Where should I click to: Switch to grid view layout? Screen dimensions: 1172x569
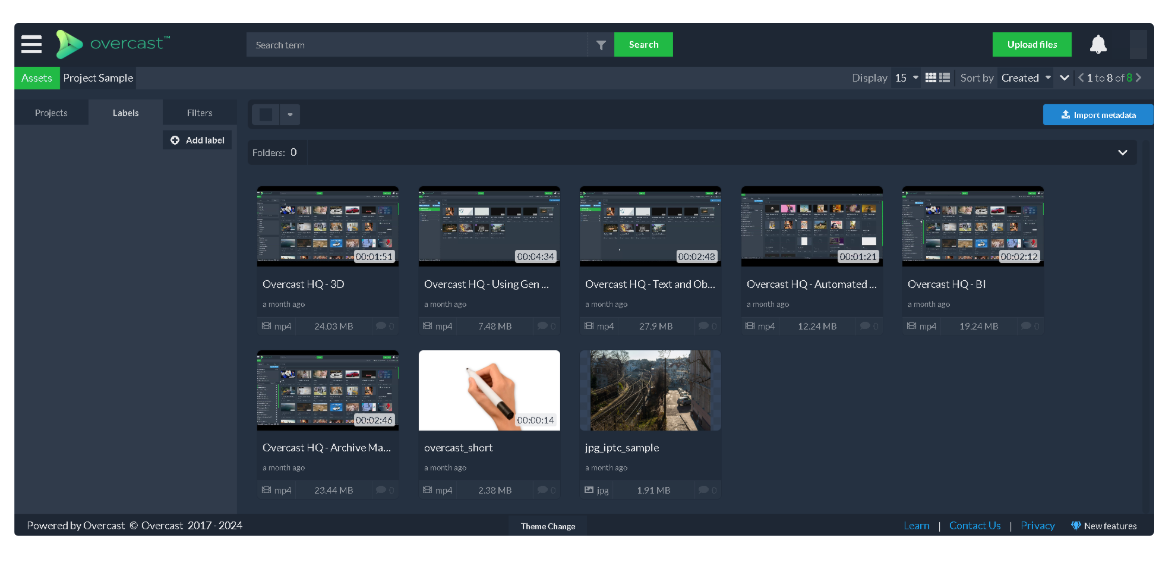click(931, 78)
